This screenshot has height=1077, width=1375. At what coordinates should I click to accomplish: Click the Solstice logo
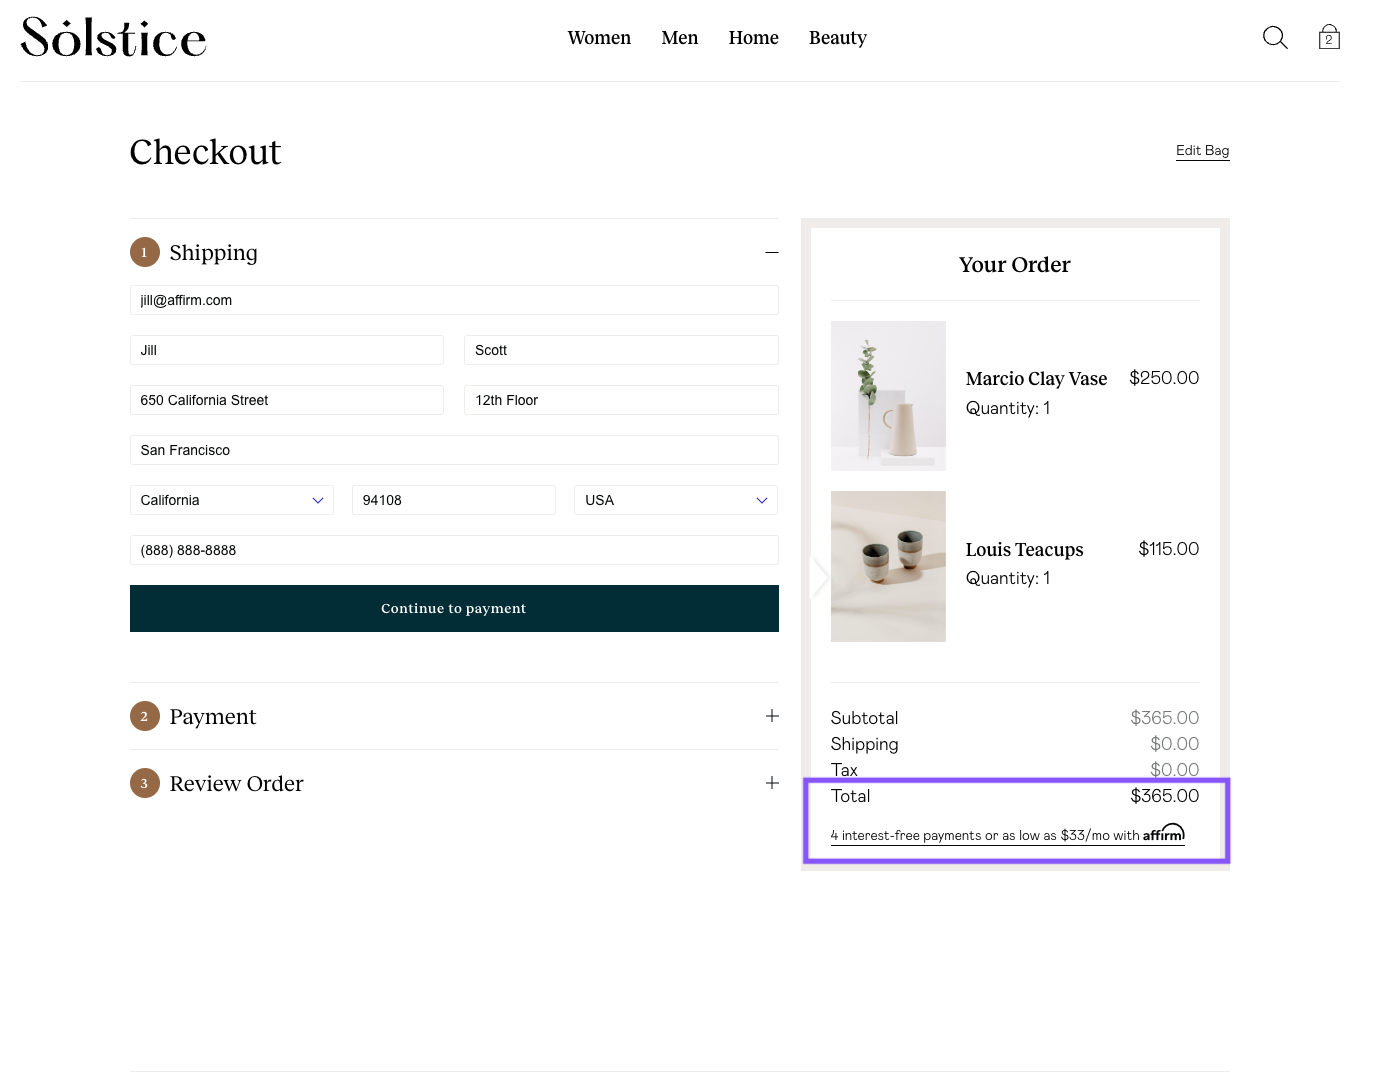click(114, 38)
